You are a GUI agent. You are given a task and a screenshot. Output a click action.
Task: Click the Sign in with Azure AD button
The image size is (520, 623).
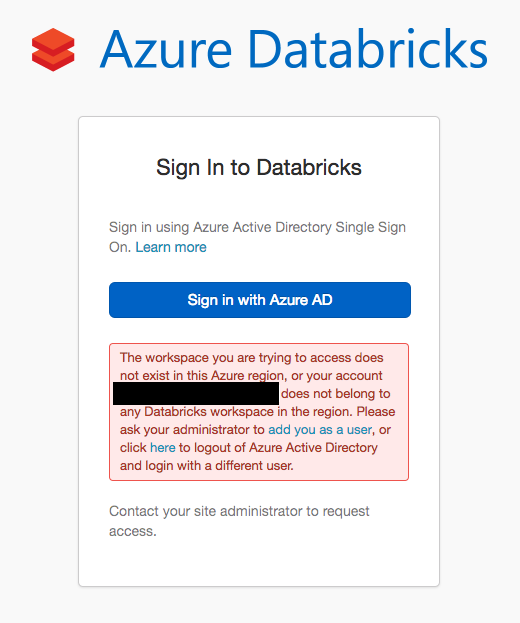260,300
